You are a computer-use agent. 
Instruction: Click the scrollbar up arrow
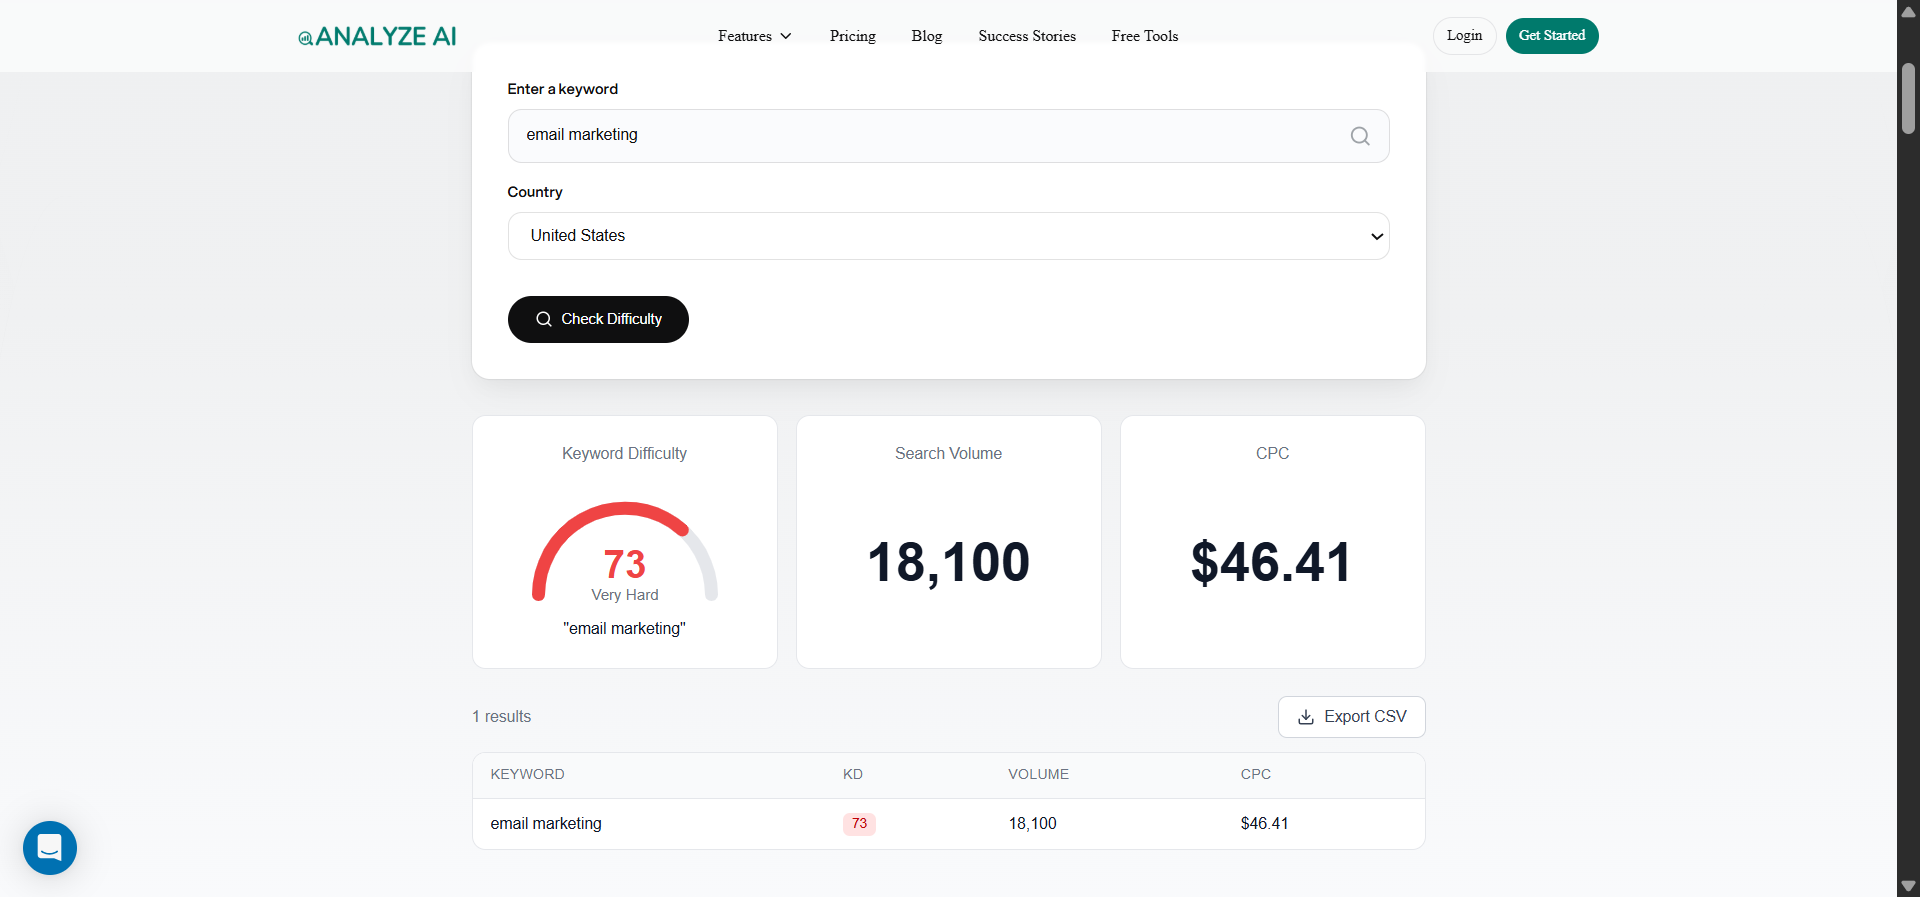1908,11
